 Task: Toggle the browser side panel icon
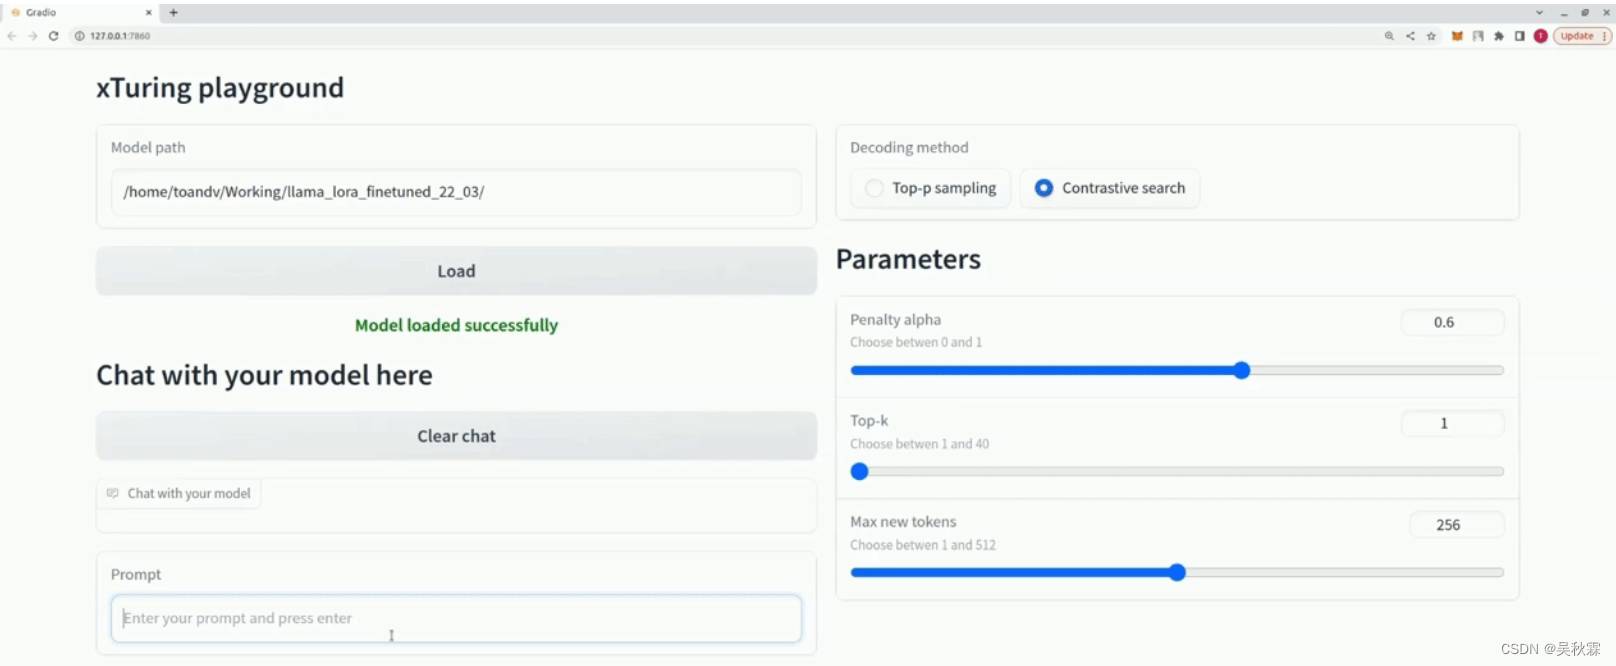tap(1520, 36)
